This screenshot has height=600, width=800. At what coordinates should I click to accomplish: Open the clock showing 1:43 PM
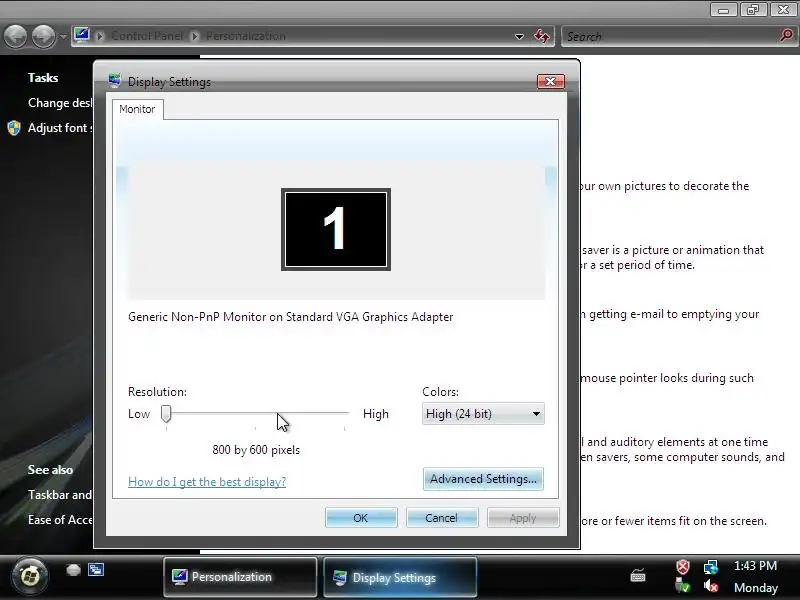[756, 566]
